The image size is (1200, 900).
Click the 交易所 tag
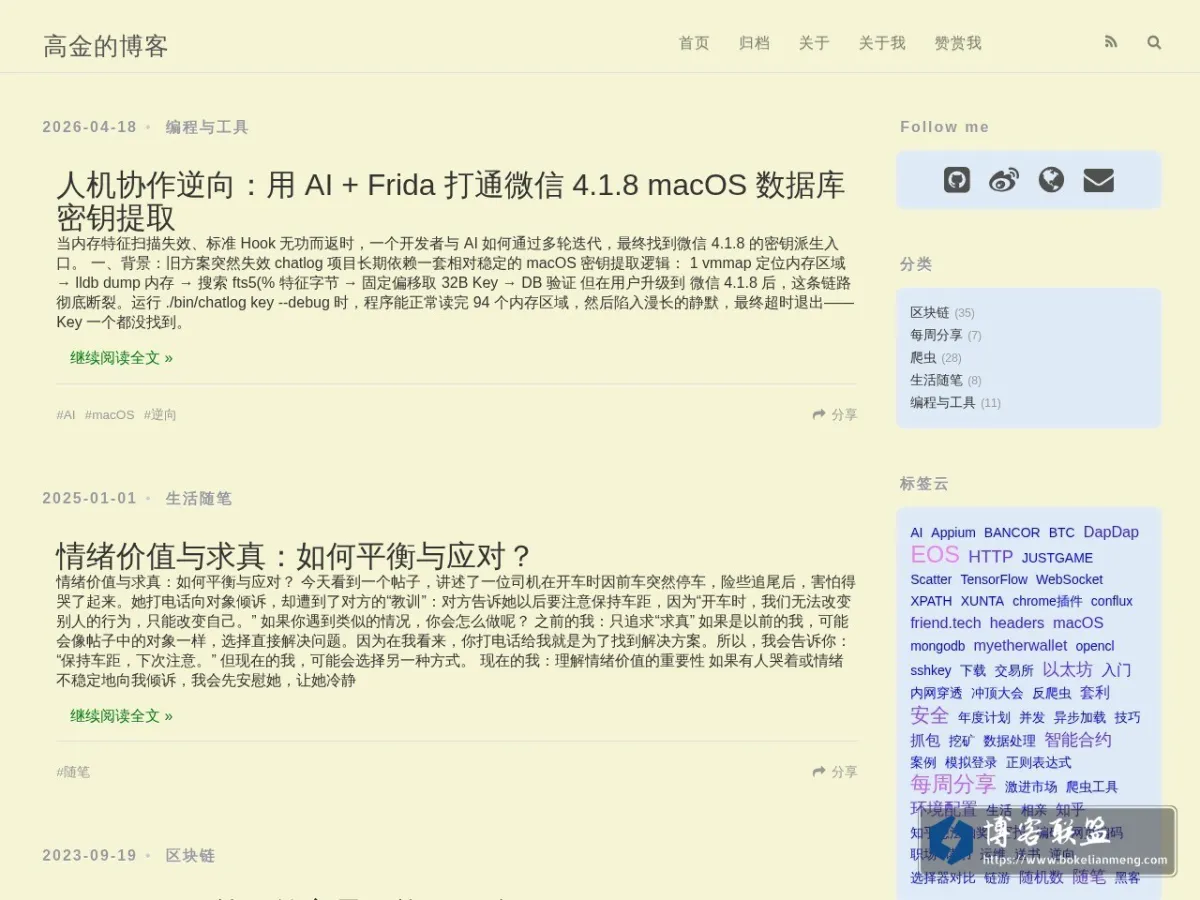[1014, 671]
